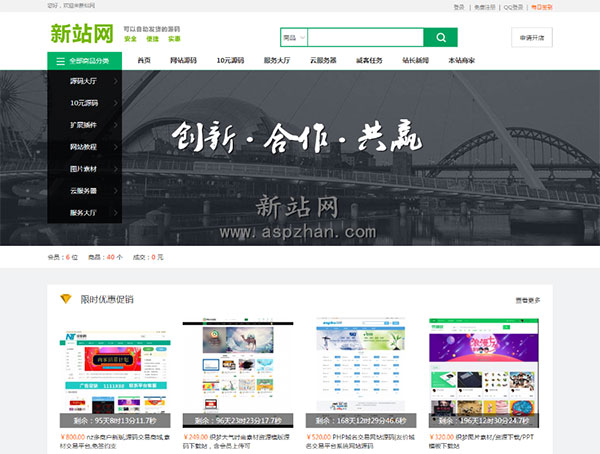Viewport: 600px width, 454px height.
Task: Open the 商品 search type dropdown
Action: (x=294, y=37)
